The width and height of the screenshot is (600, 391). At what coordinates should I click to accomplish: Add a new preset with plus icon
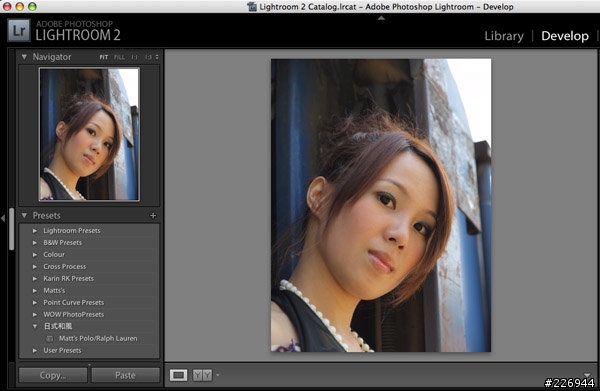click(153, 216)
